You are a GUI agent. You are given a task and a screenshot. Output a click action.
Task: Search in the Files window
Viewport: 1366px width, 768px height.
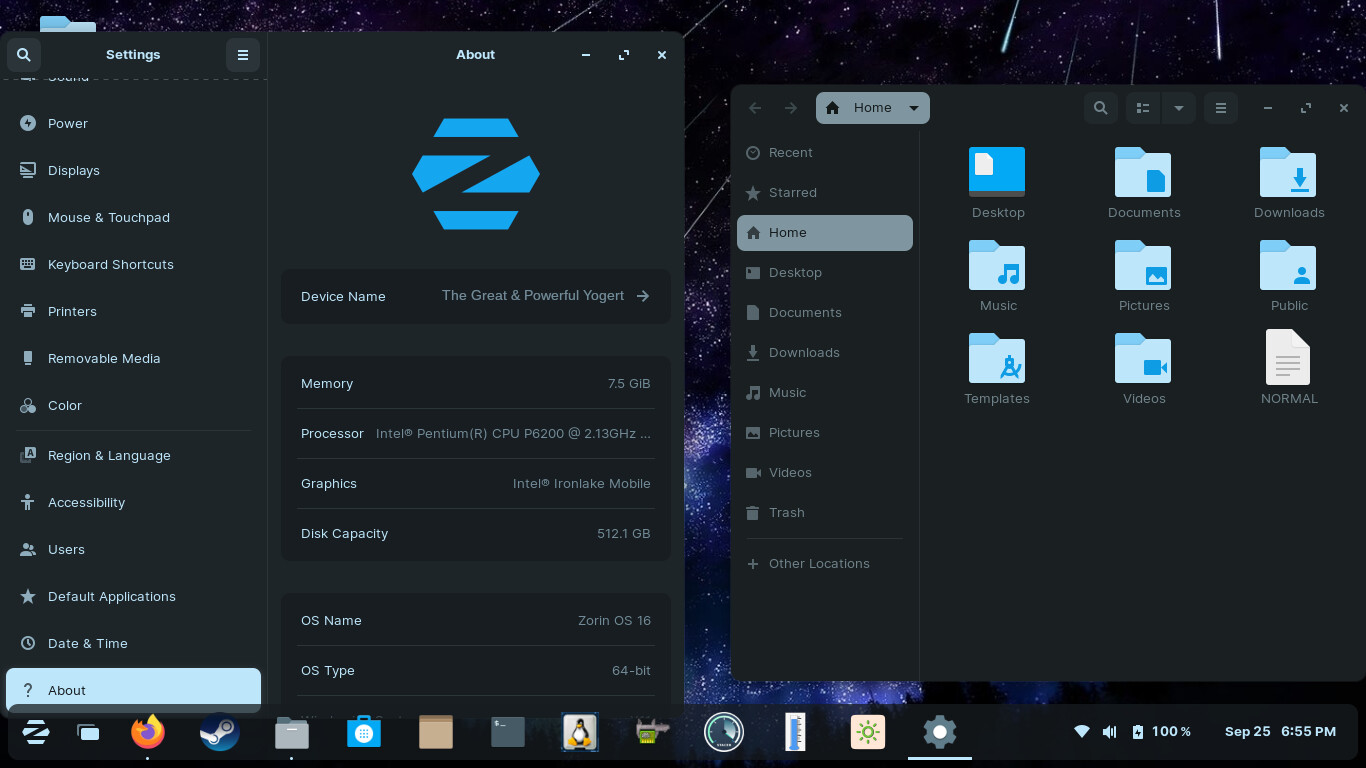click(x=1101, y=108)
